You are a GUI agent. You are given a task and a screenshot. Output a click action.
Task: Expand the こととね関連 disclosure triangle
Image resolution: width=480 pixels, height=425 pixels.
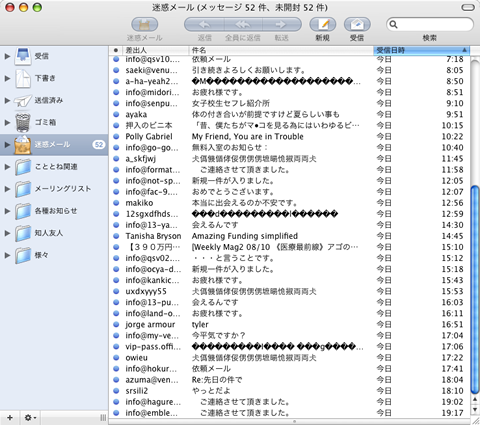click(7, 167)
